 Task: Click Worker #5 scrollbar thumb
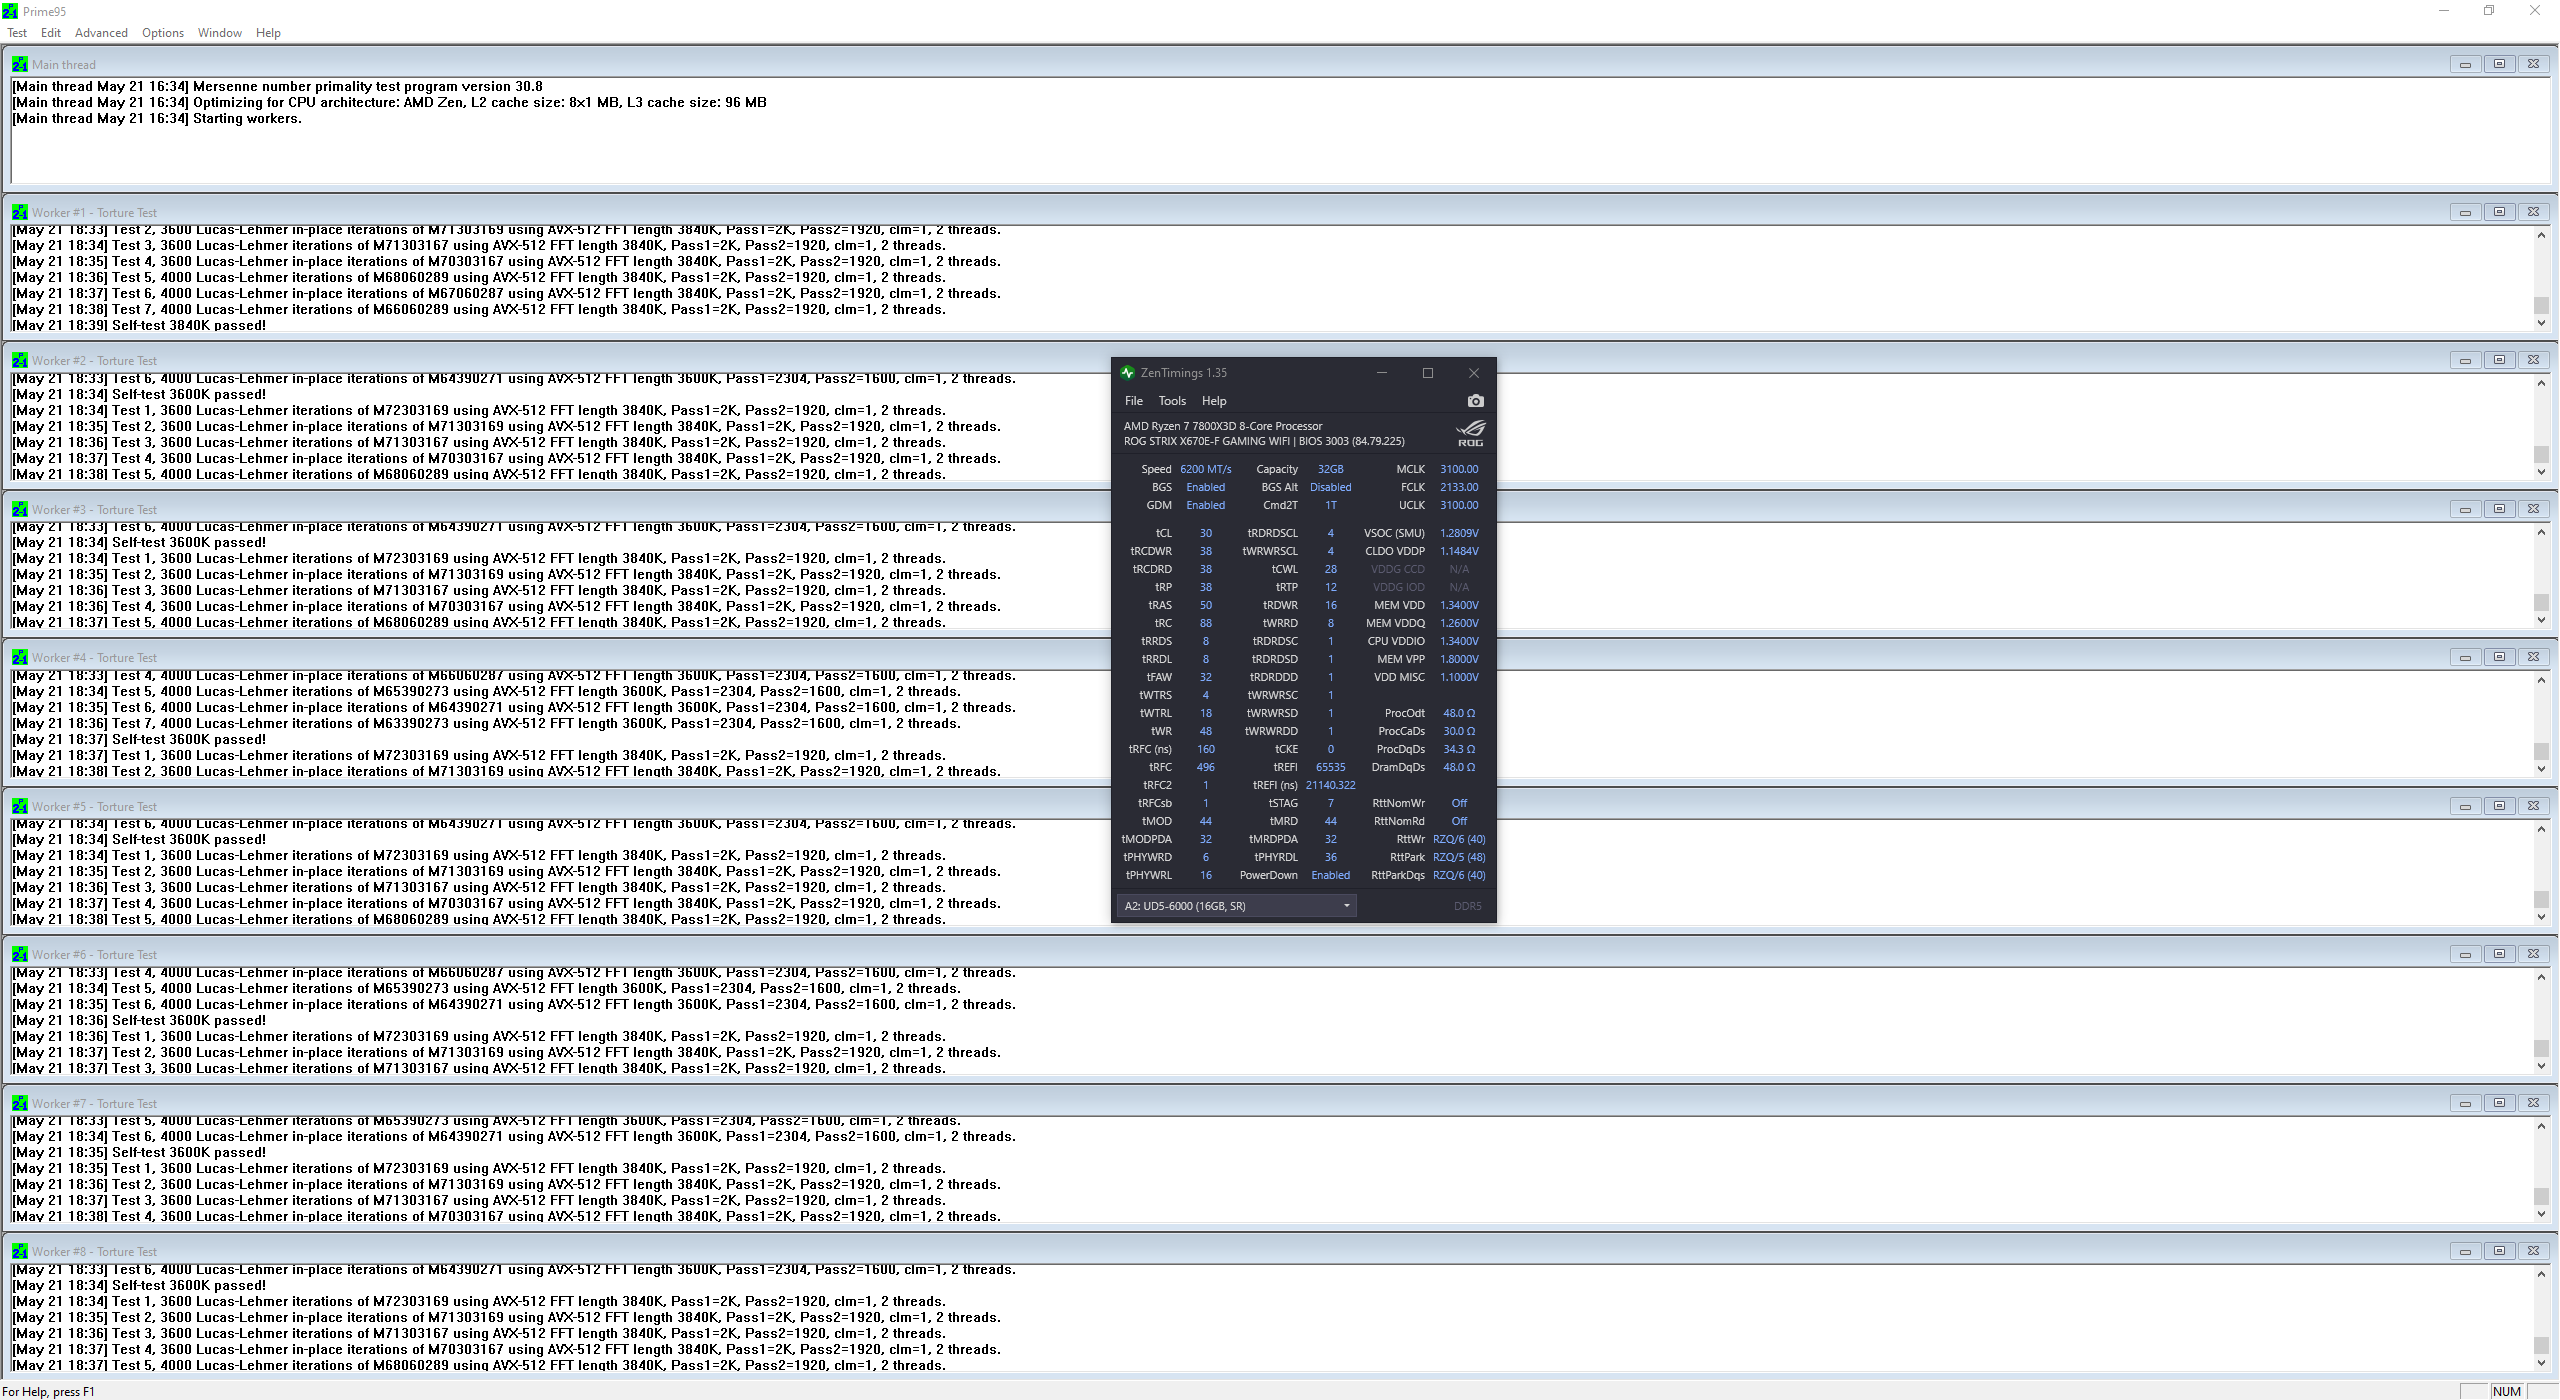coord(2541,898)
